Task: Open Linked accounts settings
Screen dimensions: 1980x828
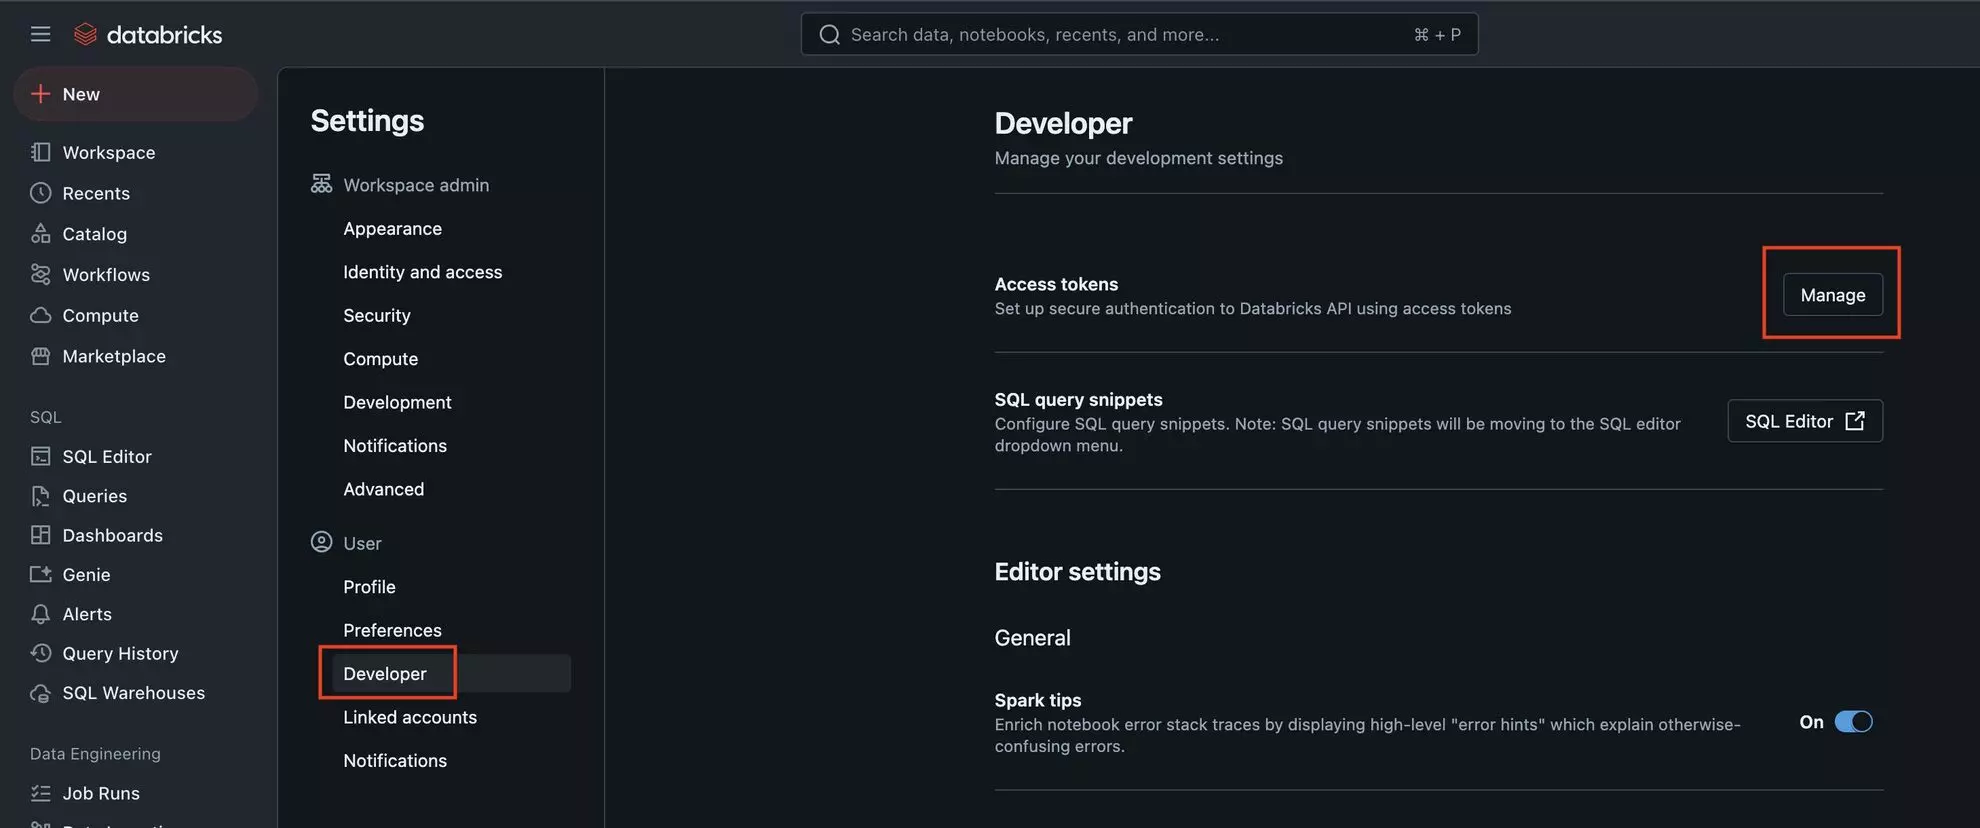Action: point(410,717)
